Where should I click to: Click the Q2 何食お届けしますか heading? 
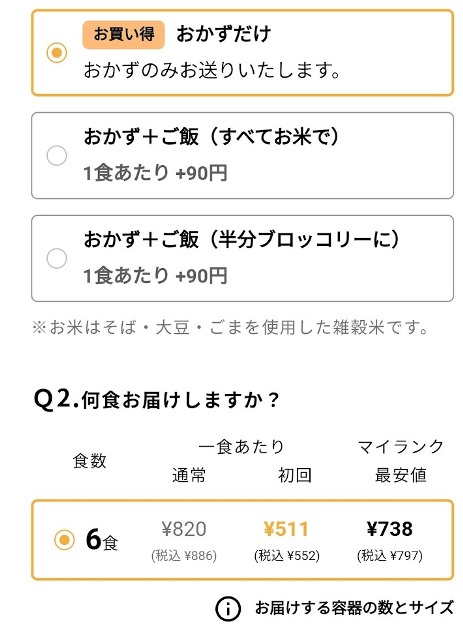tap(156, 400)
